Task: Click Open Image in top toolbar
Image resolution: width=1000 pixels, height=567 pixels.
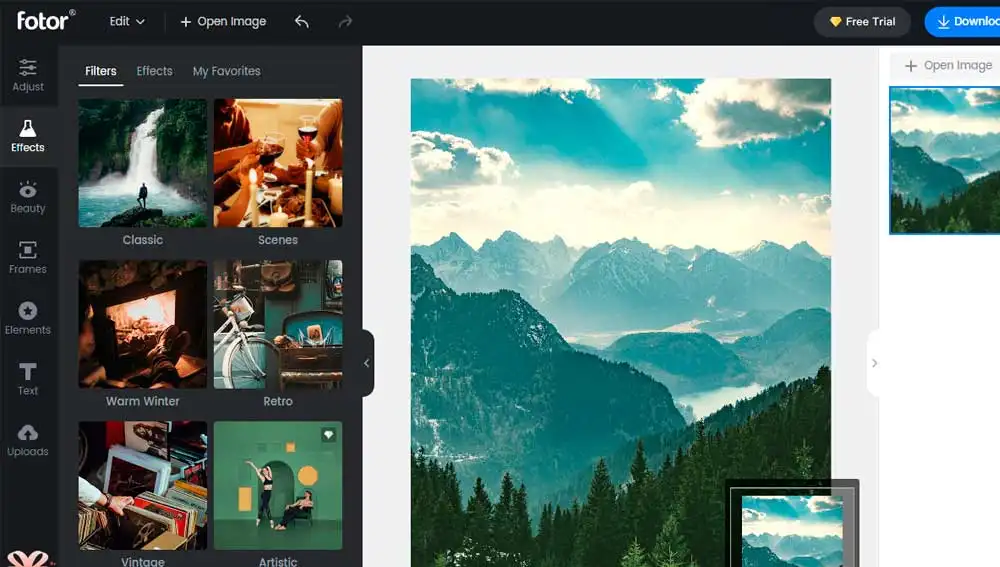Action: click(223, 22)
